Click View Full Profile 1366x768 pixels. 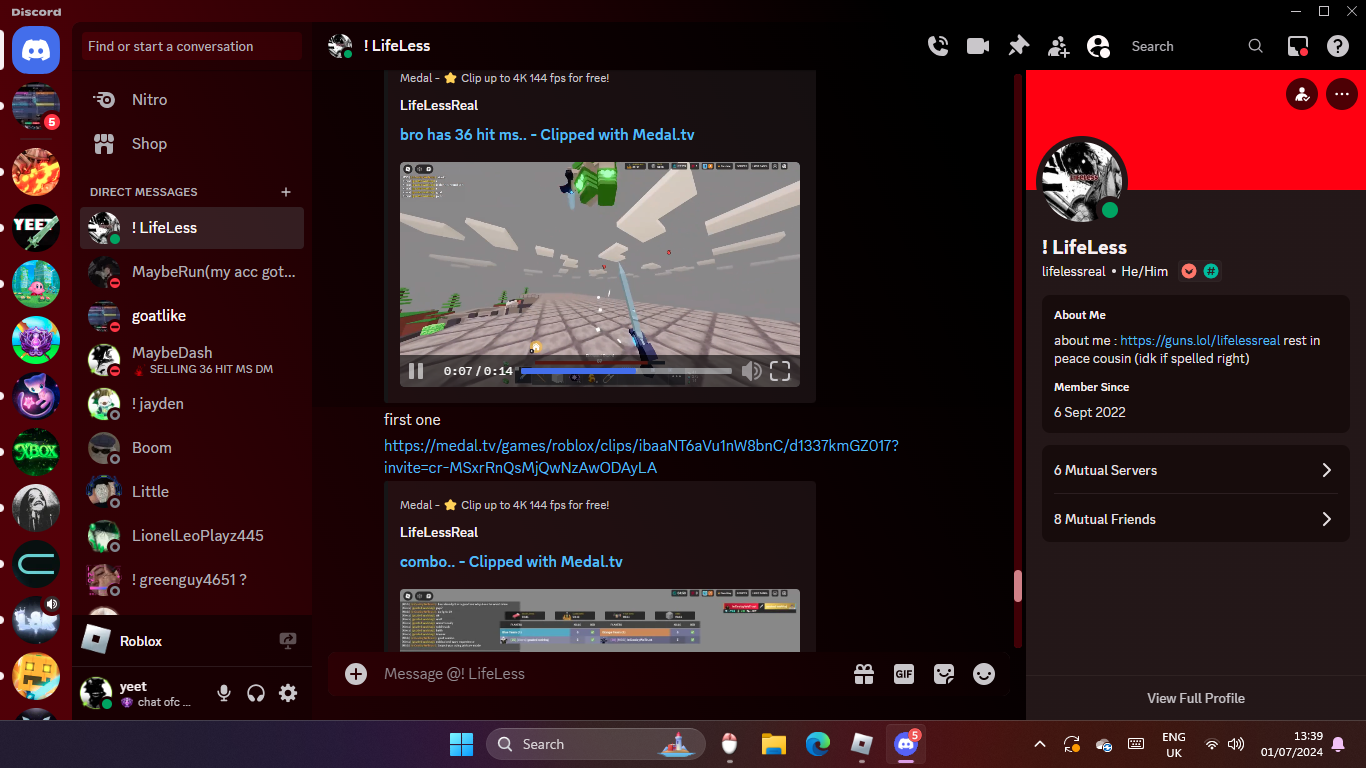click(1196, 698)
